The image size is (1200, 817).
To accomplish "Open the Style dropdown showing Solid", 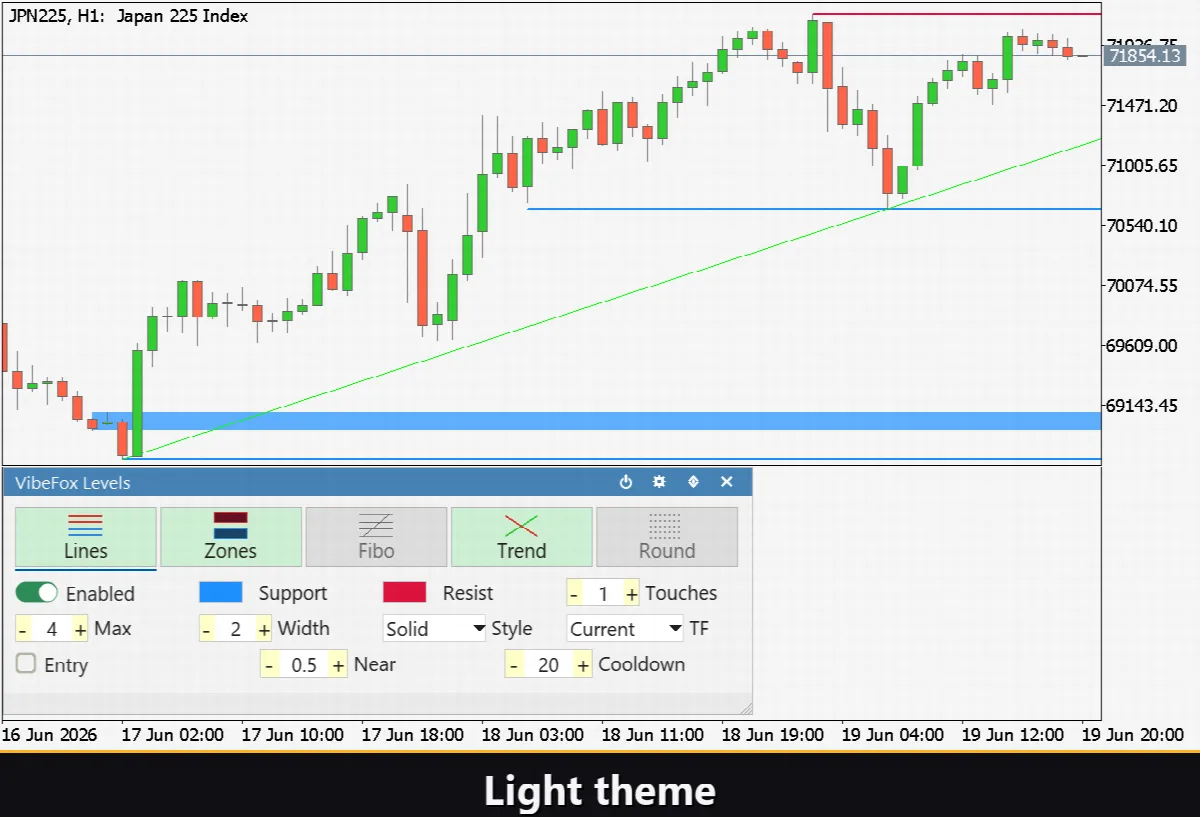I will pyautogui.click(x=435, y=629).
